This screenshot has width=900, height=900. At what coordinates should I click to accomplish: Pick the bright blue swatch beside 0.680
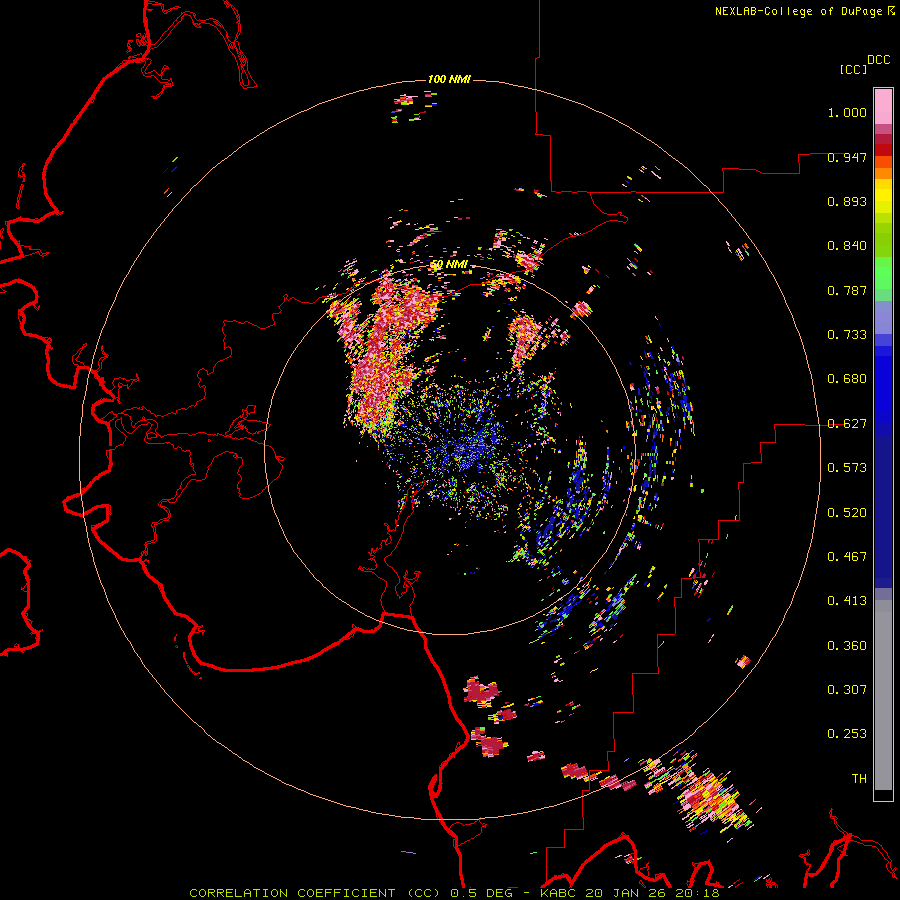pos(883,385)
